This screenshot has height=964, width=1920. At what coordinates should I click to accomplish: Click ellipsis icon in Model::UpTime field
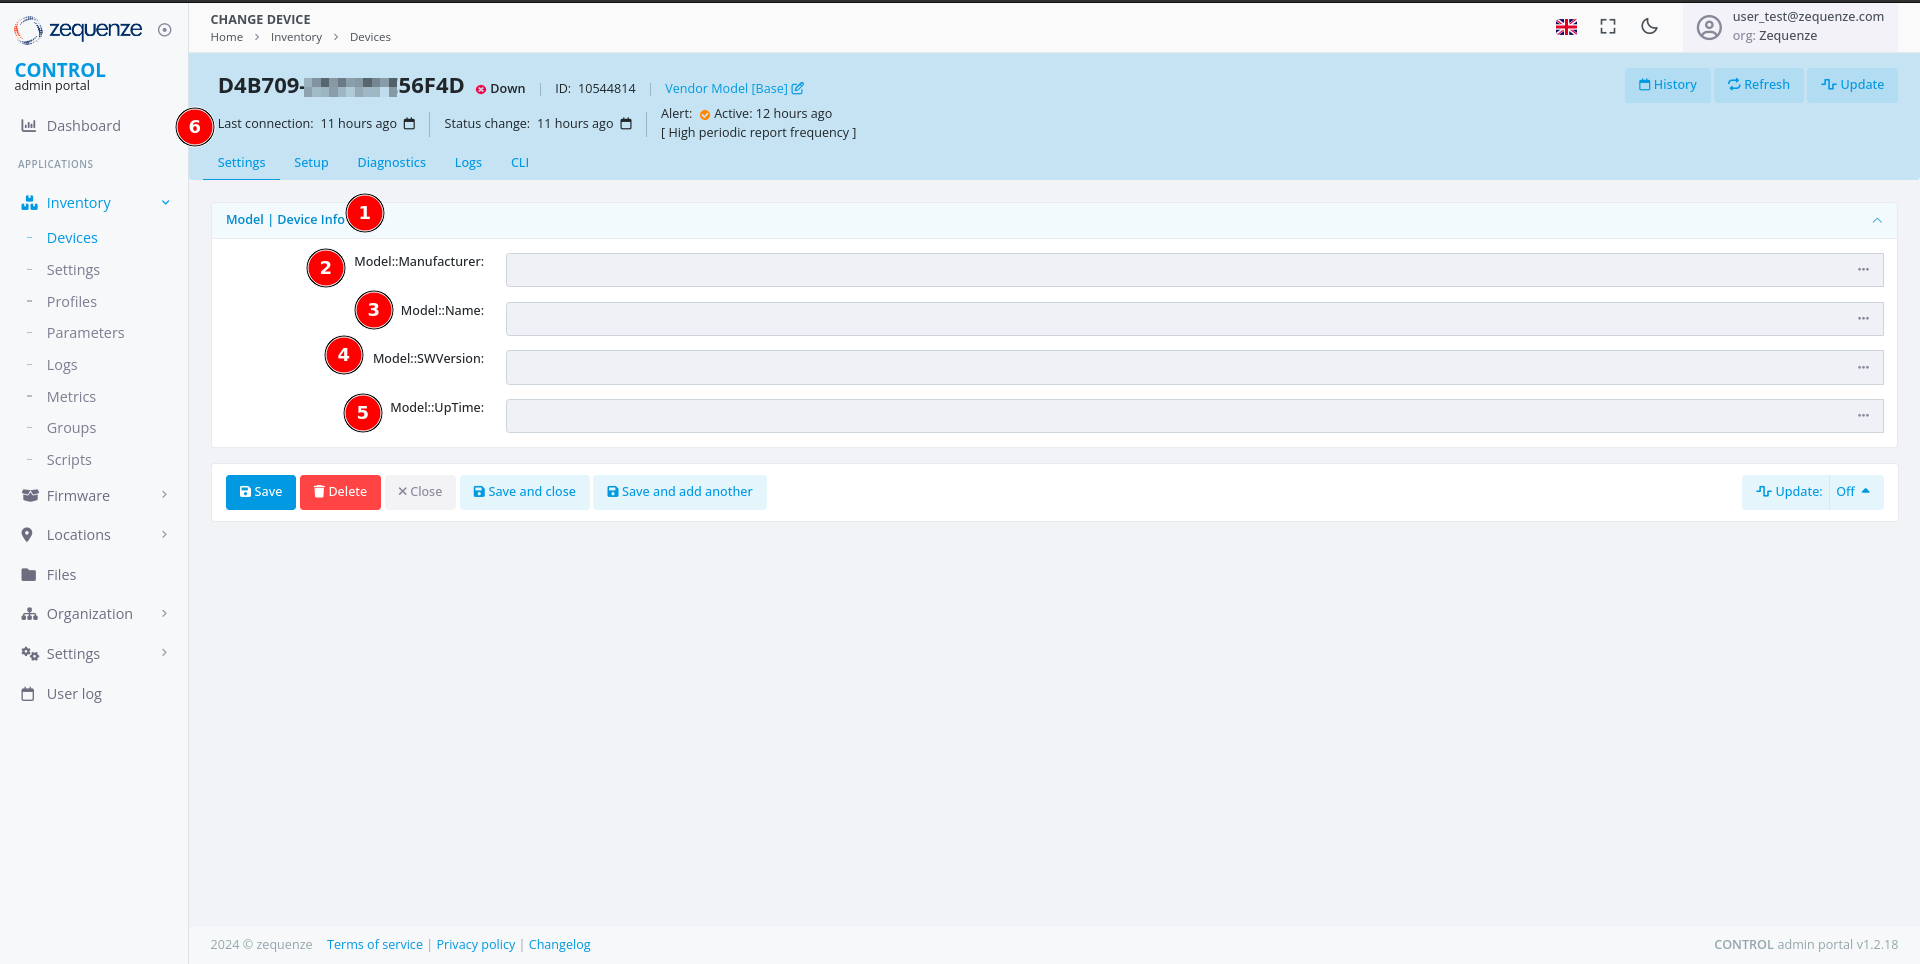pos(1863,416)
